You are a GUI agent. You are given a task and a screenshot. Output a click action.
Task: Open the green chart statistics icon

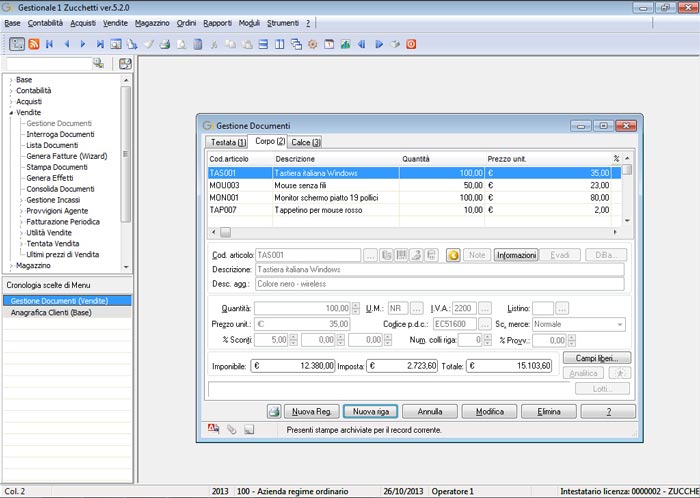pos(345,44)
